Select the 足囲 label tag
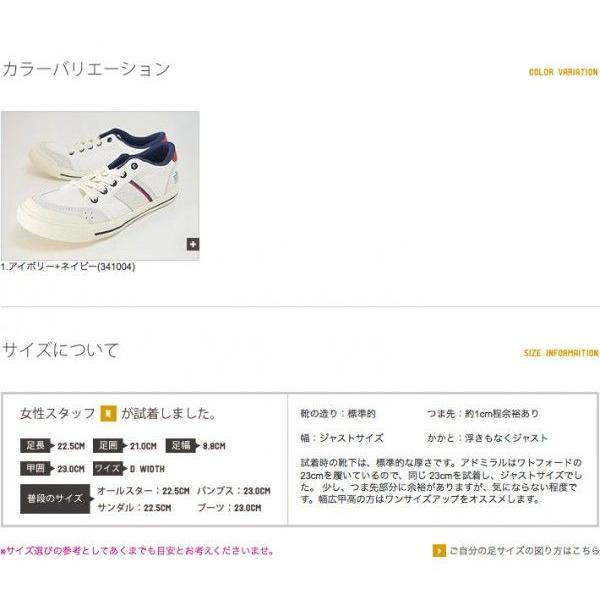 click(x=109, y=446)
